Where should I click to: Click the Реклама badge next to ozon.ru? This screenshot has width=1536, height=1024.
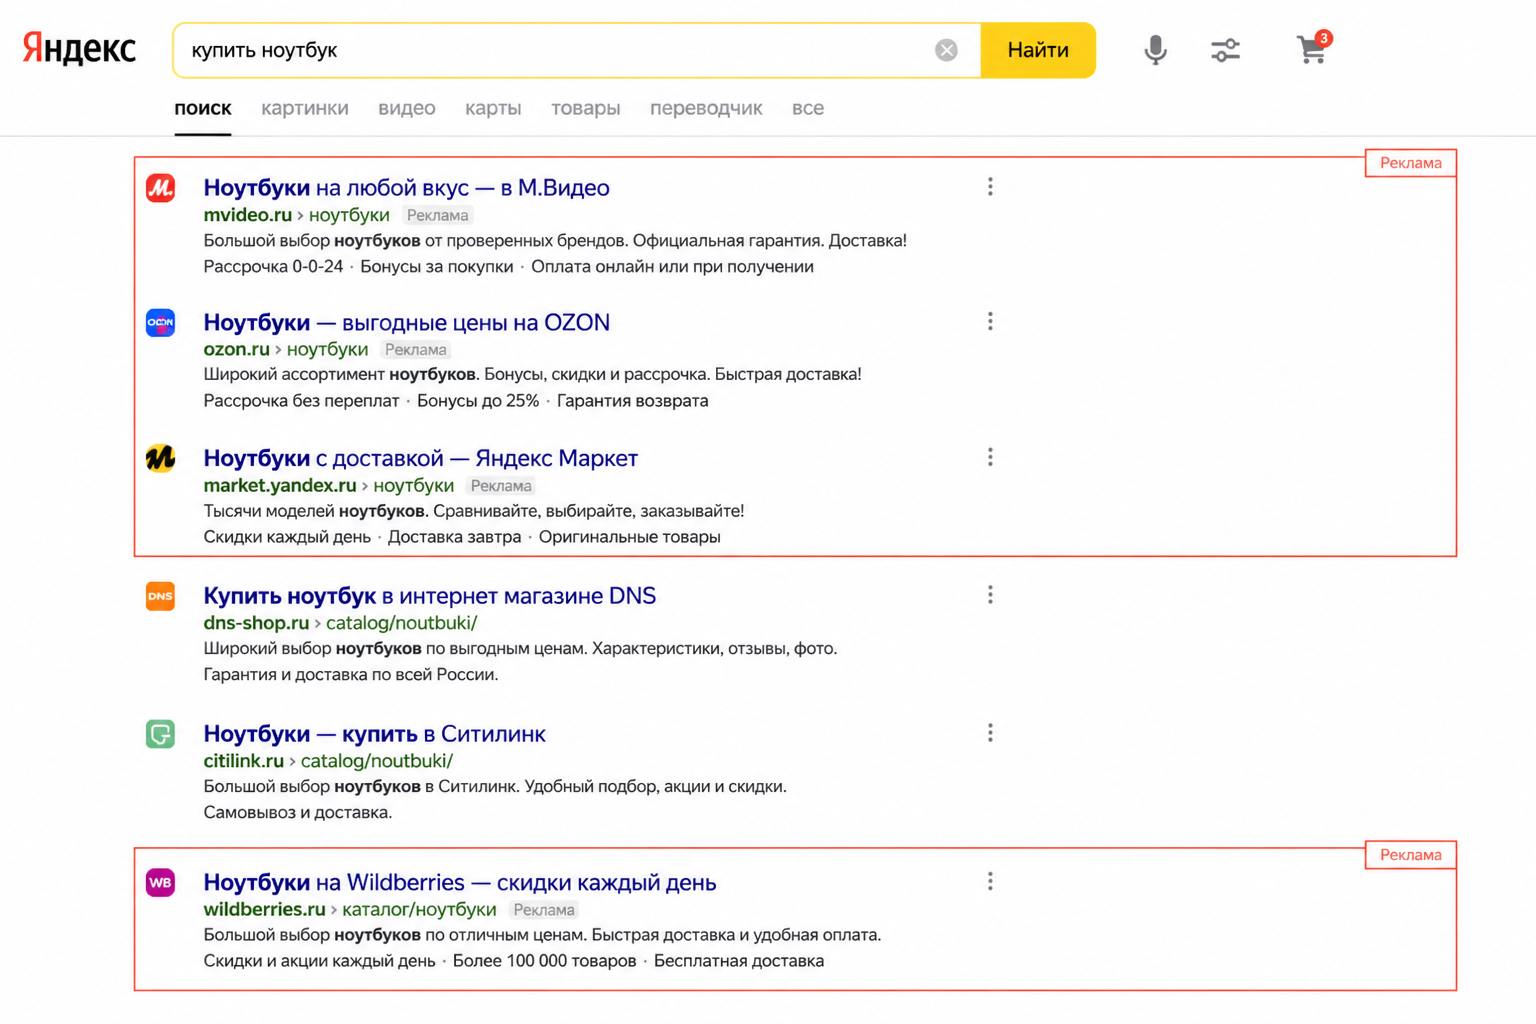click(416, 350)
